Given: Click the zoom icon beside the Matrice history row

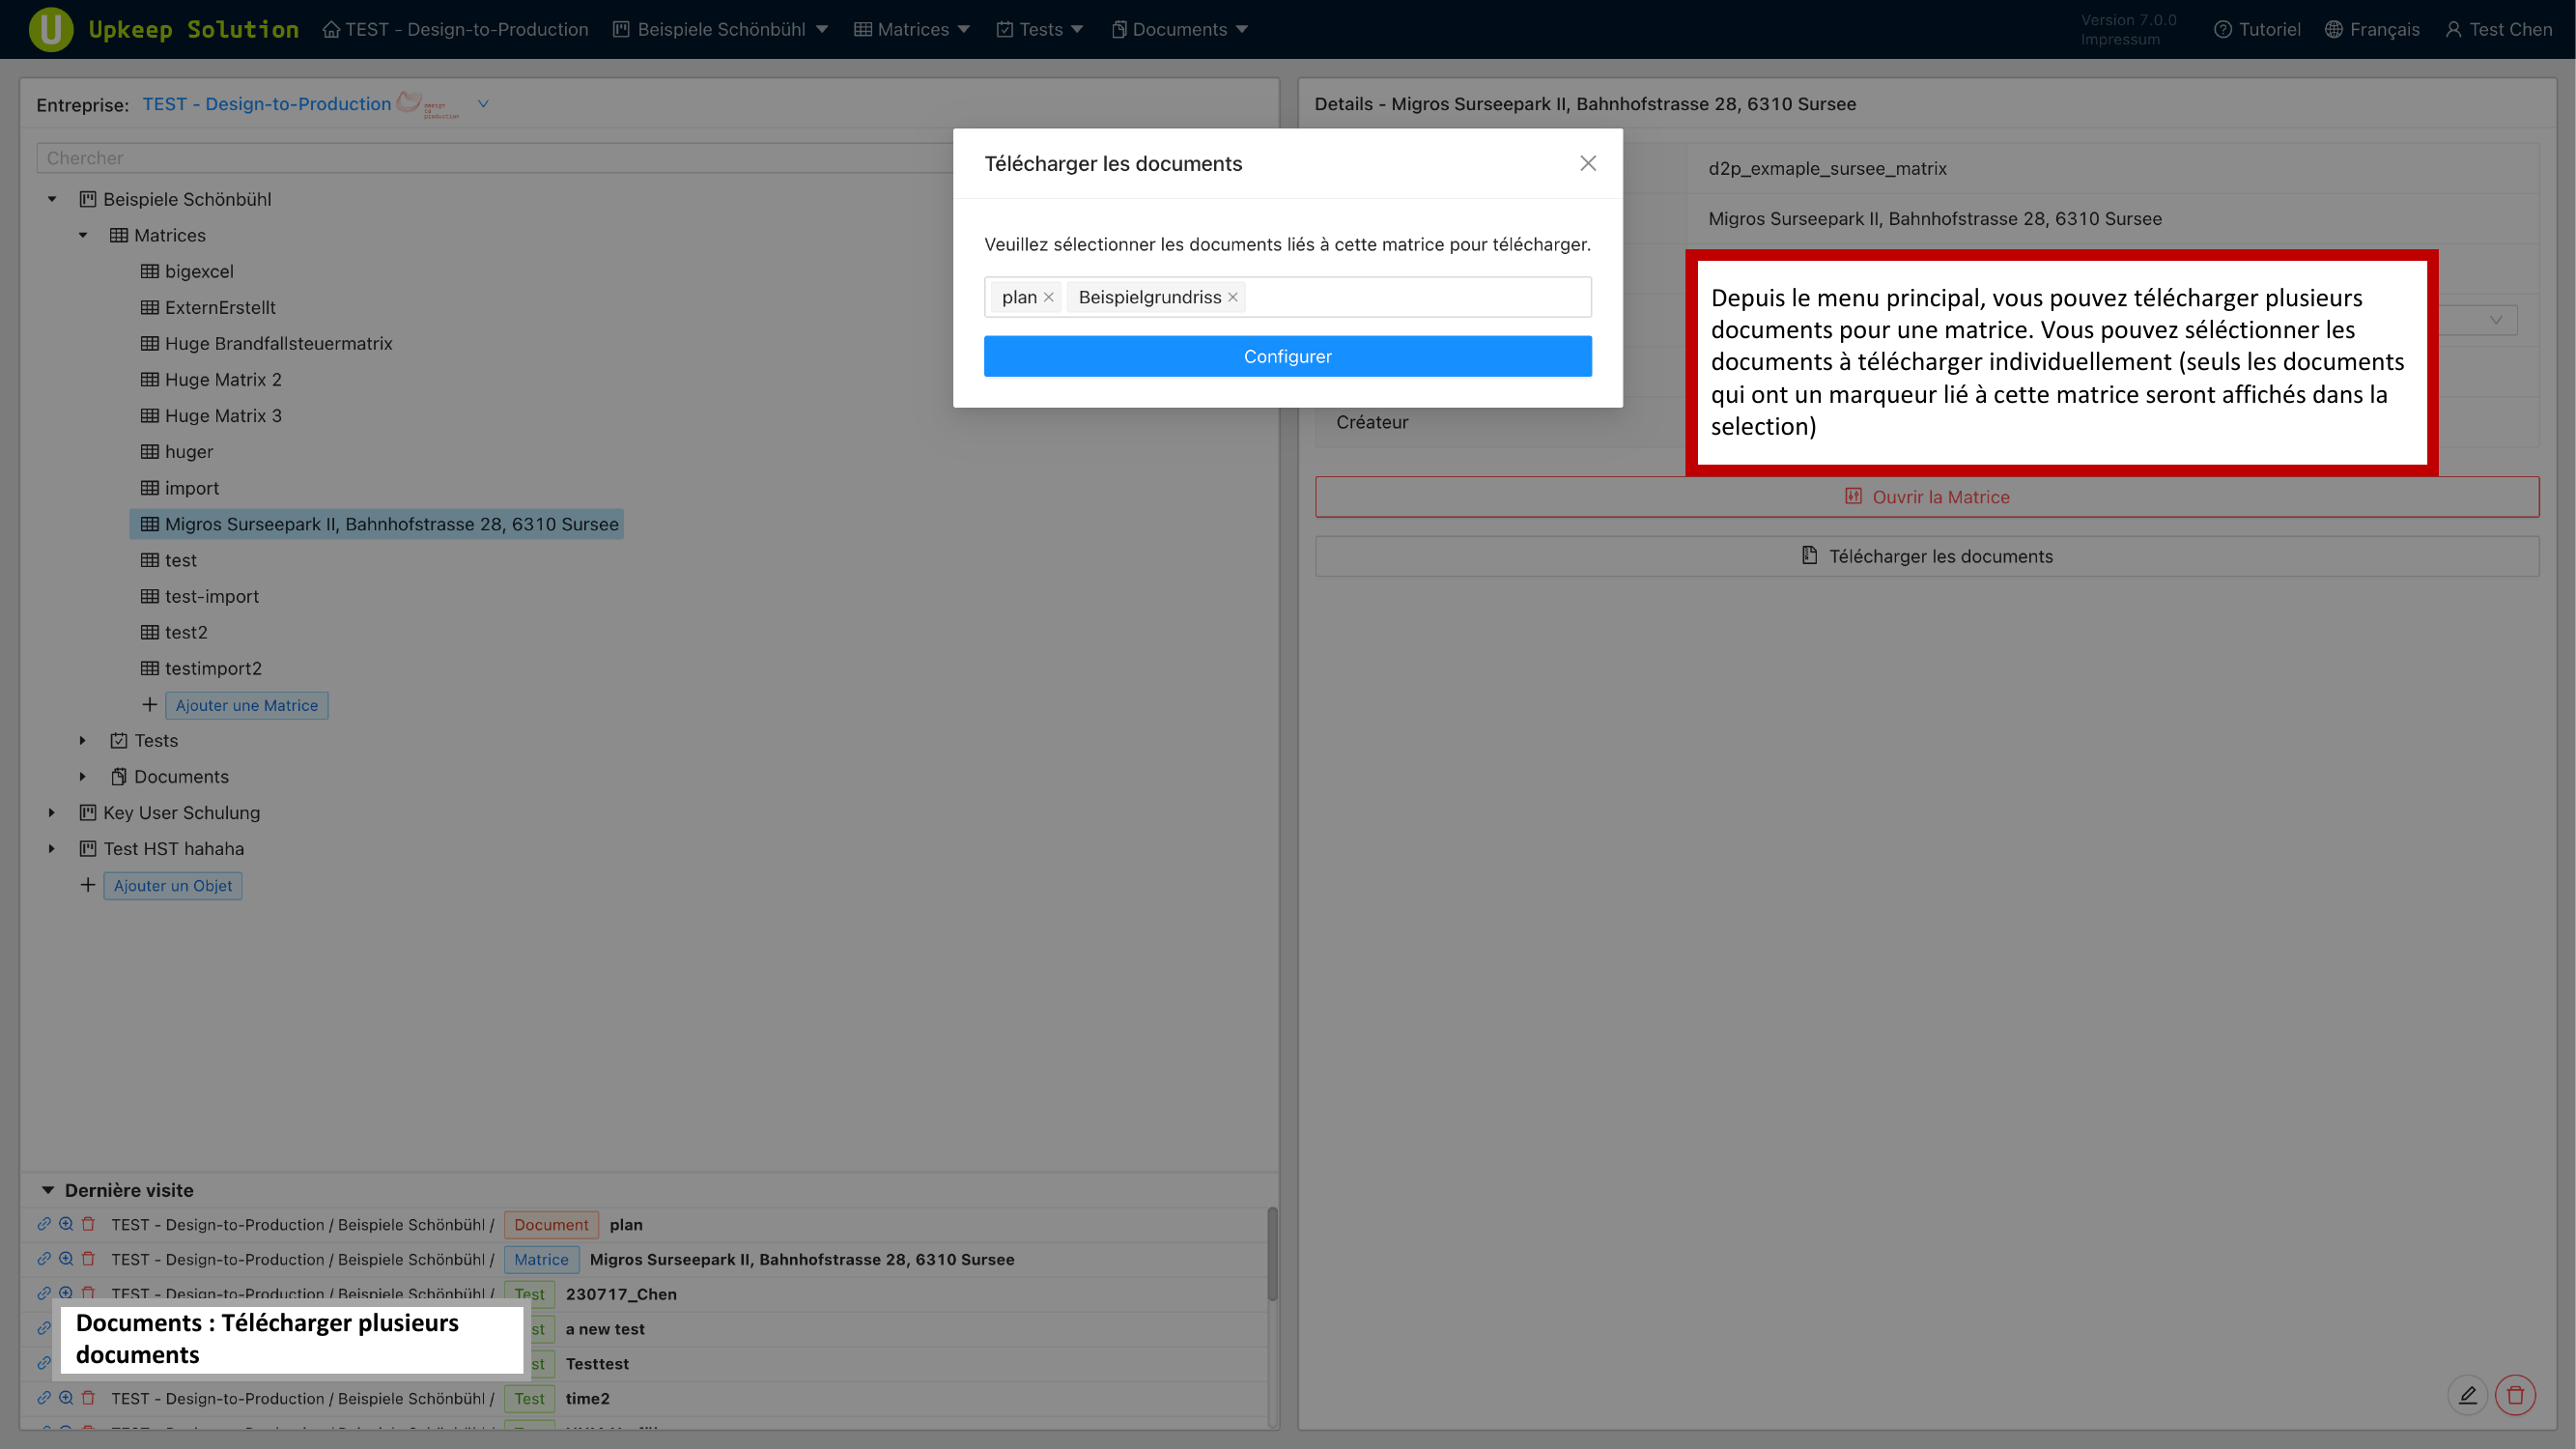Looking at the screenshot, I should [x=66, y=1259].
